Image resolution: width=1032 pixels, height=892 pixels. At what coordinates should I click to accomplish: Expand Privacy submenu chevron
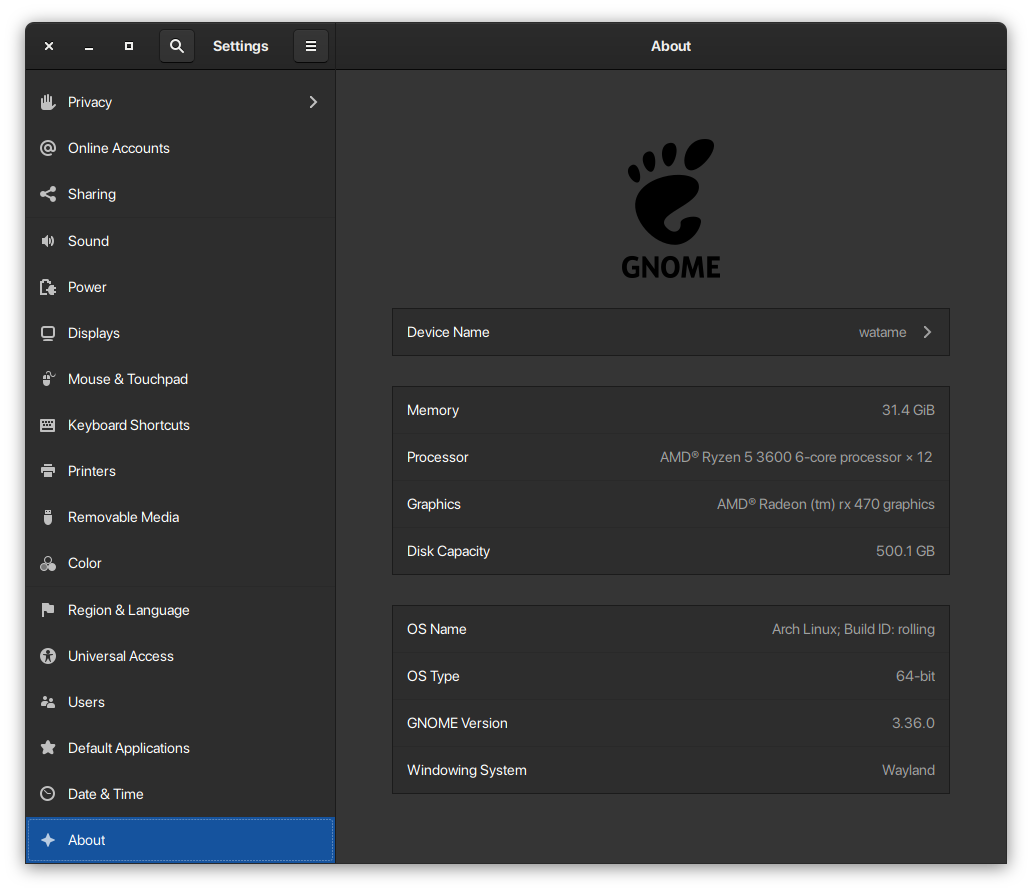tap(313, 102)
